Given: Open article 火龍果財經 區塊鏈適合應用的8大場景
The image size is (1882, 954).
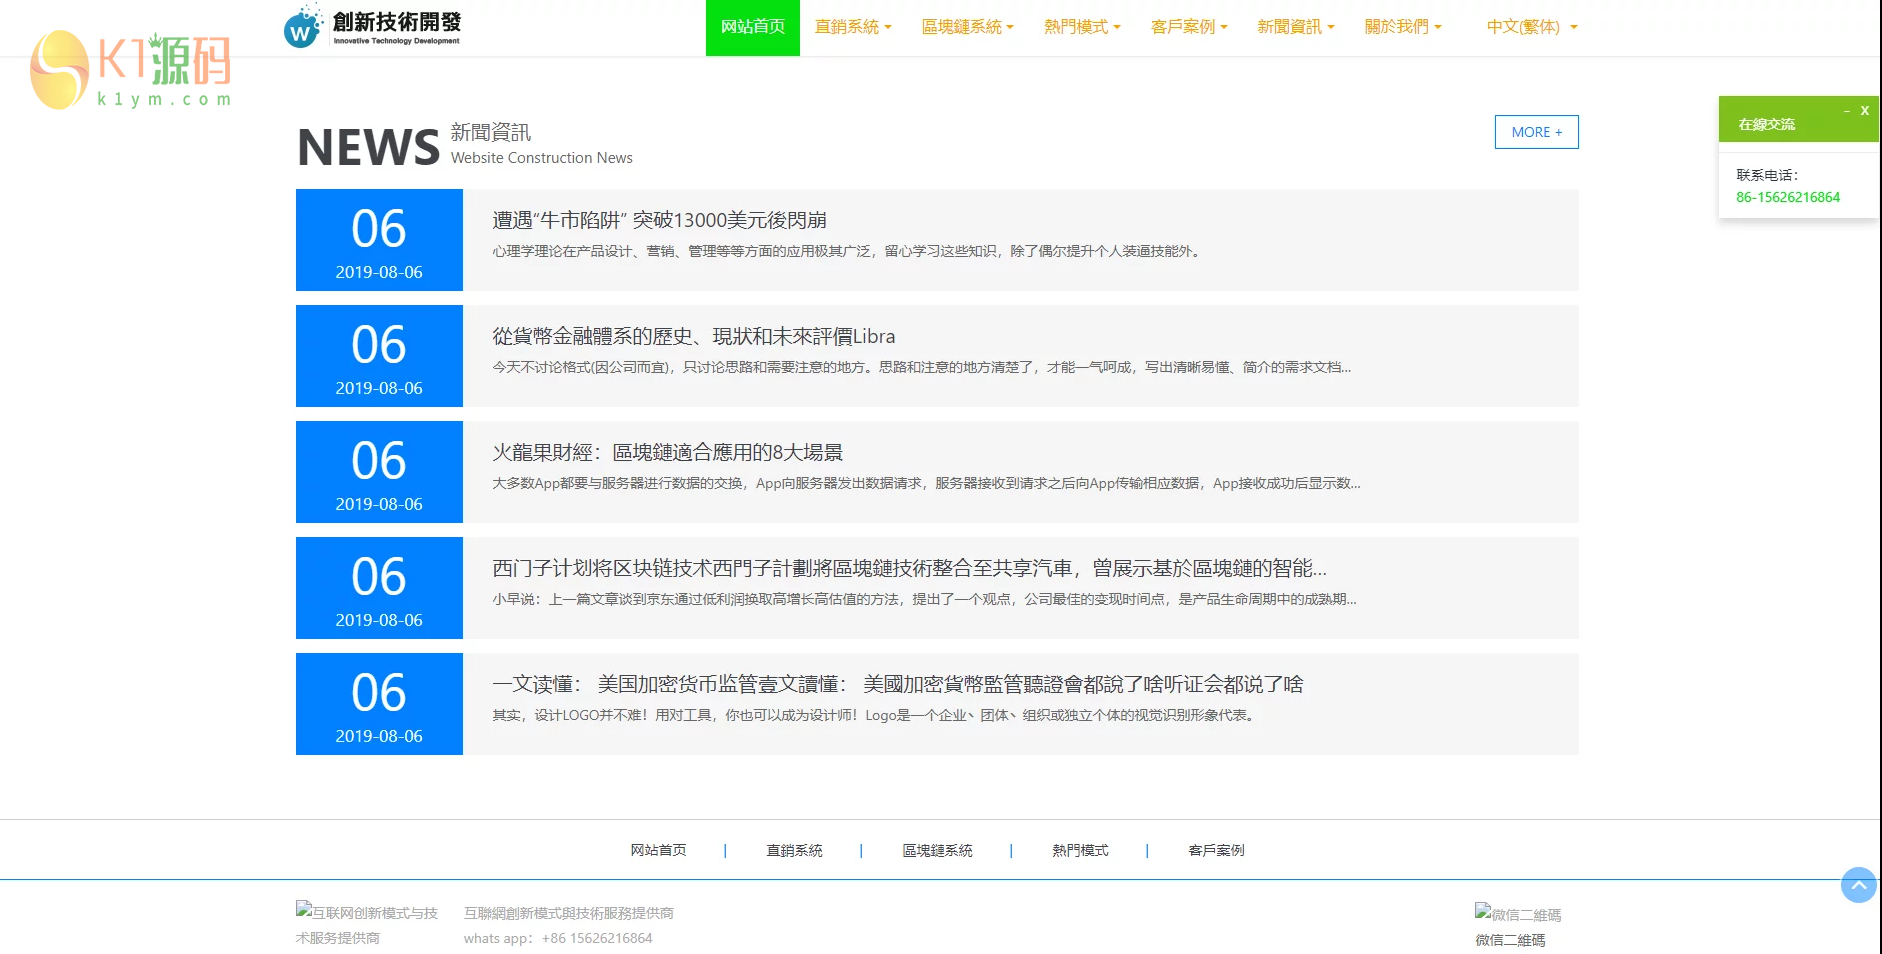Looking at the screenshot, I should click(667, 452).
